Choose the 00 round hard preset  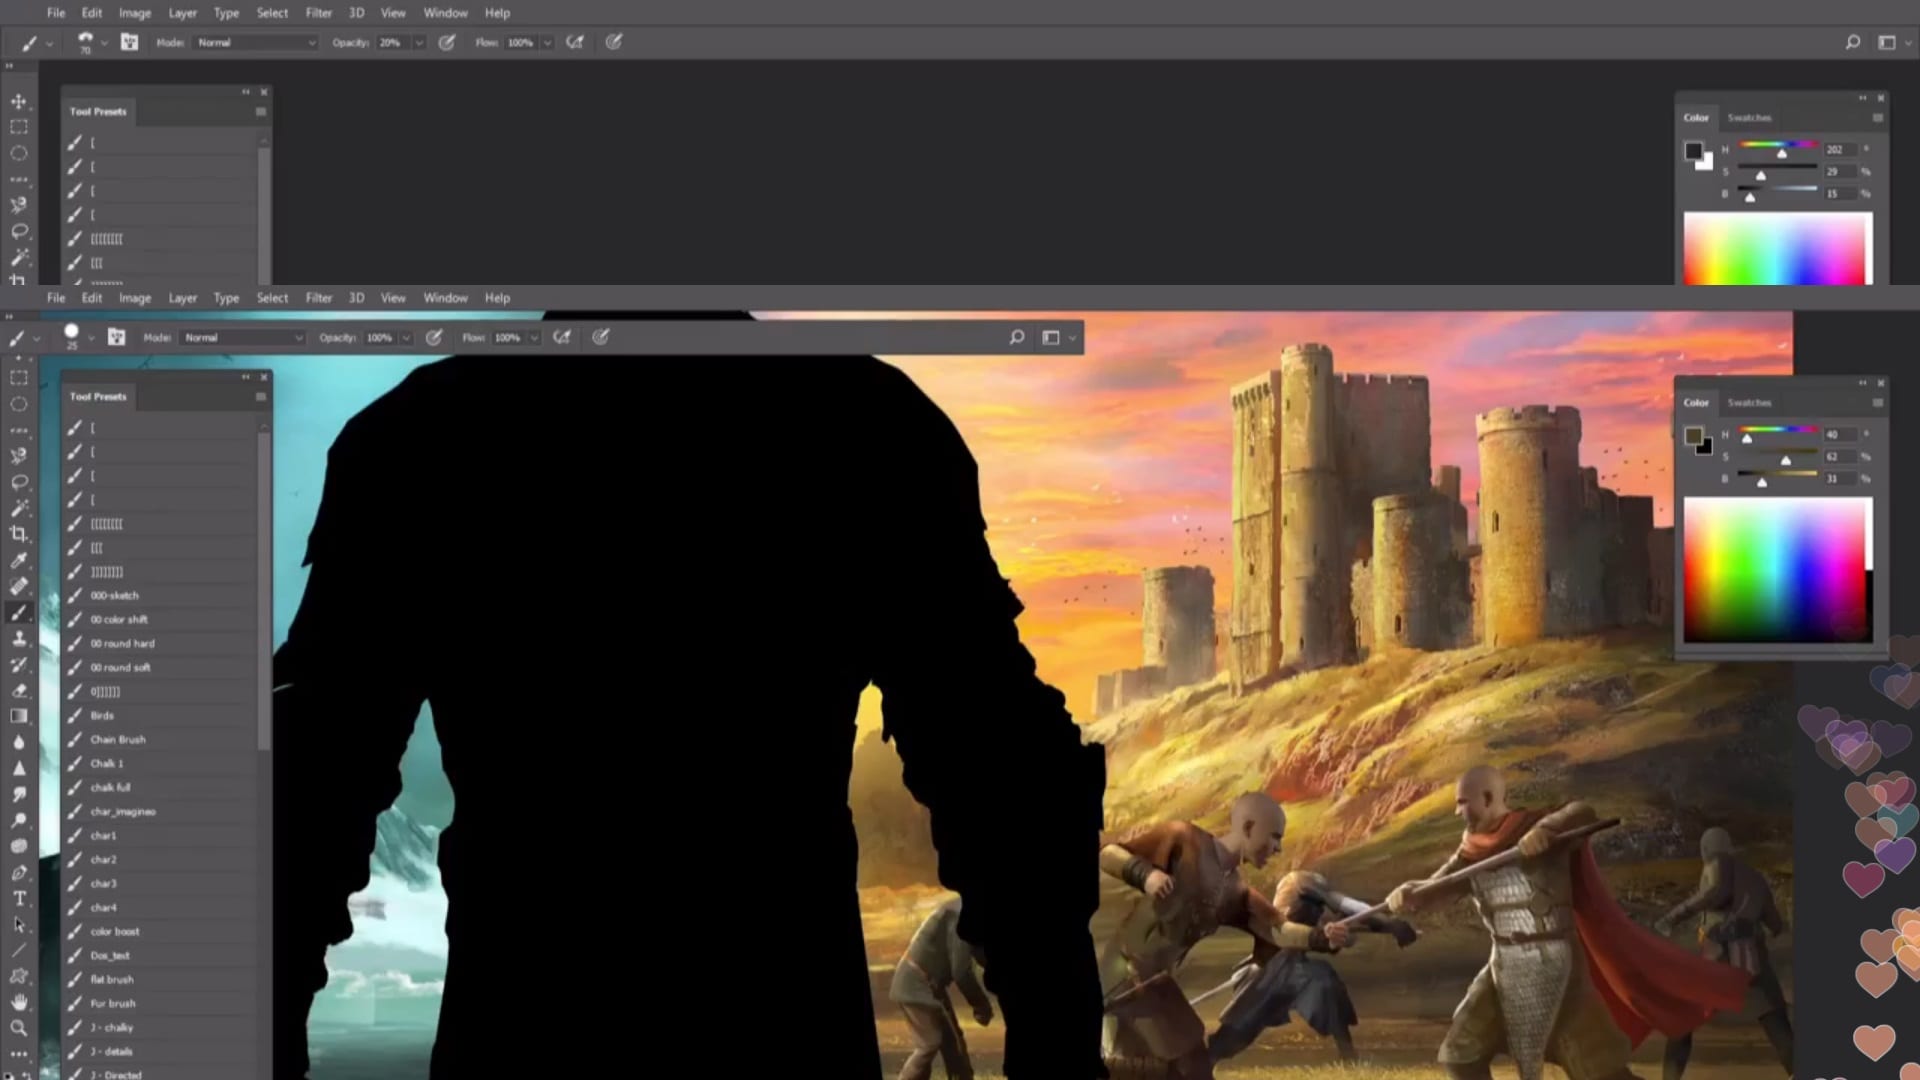[122, 644]
